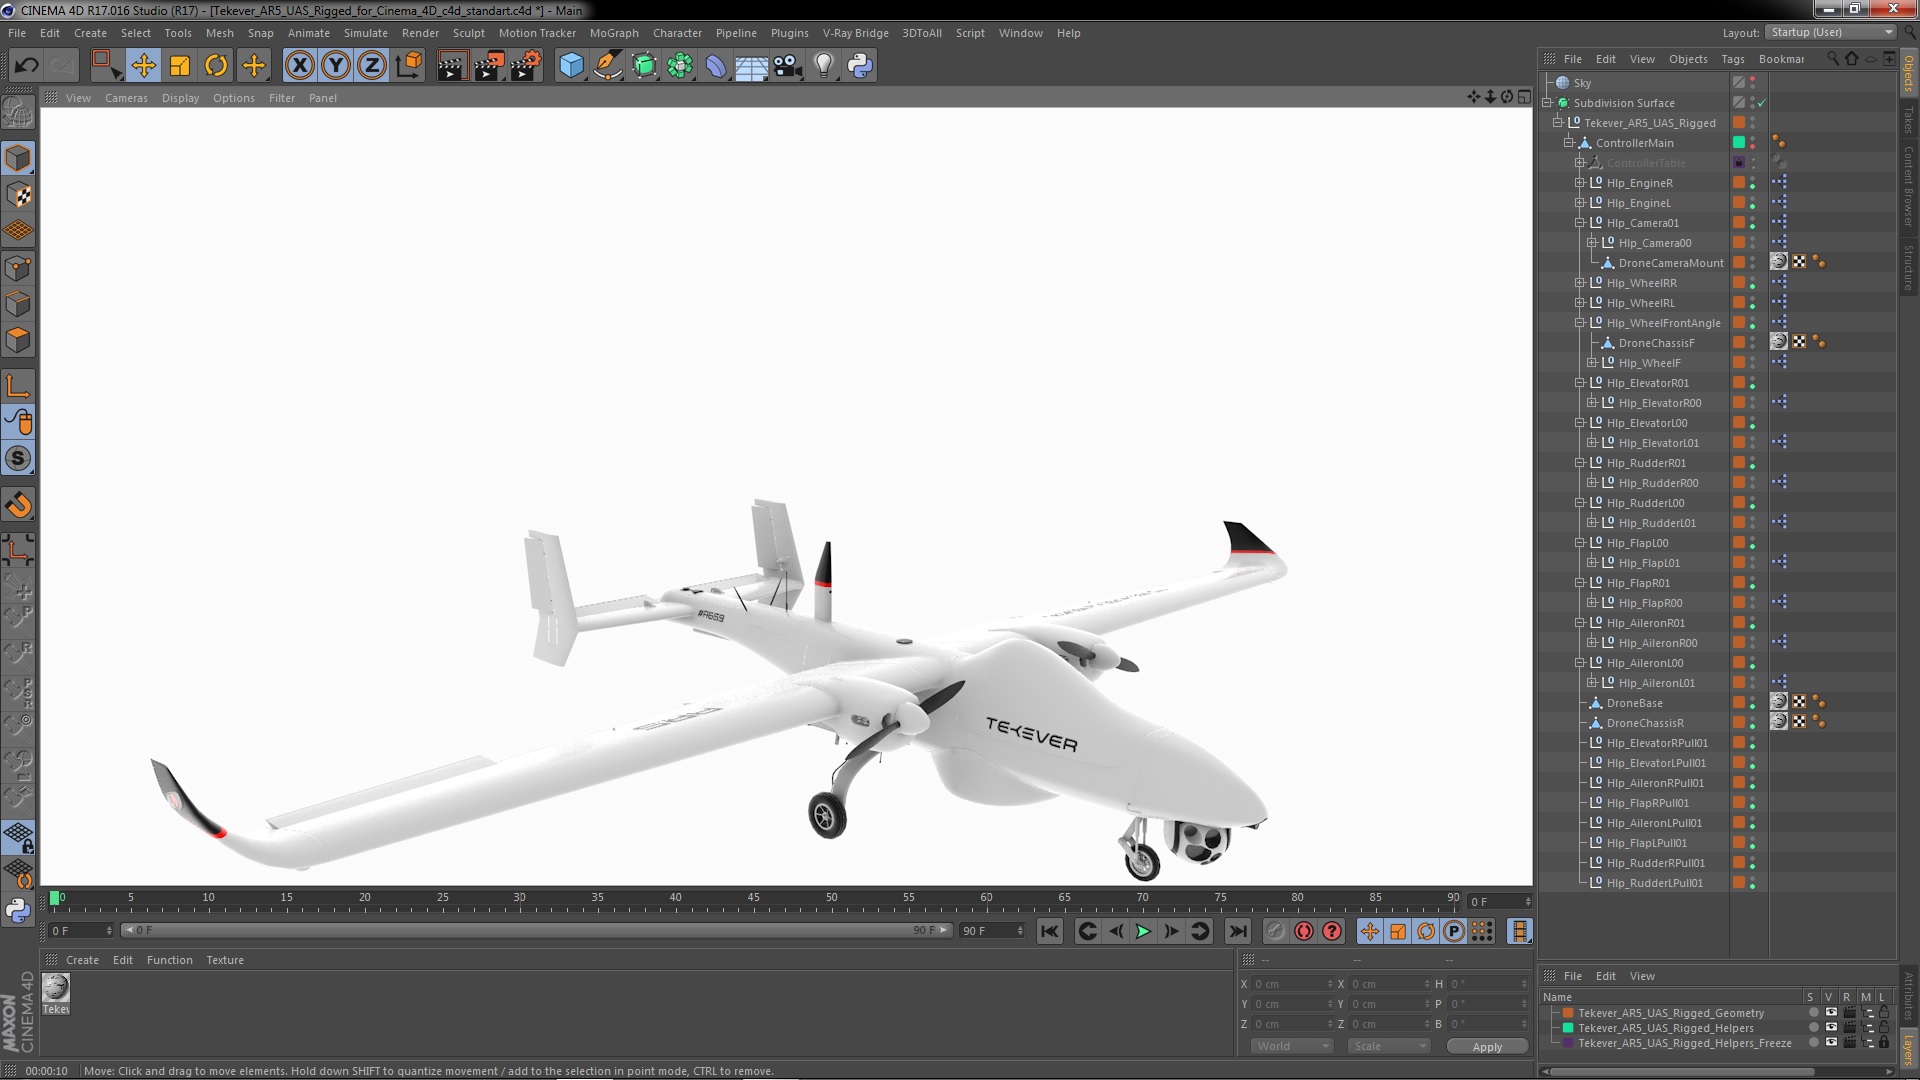Select the Spline Pen tool
Screen dimensions: 1920x1080
tap(608, 66)
